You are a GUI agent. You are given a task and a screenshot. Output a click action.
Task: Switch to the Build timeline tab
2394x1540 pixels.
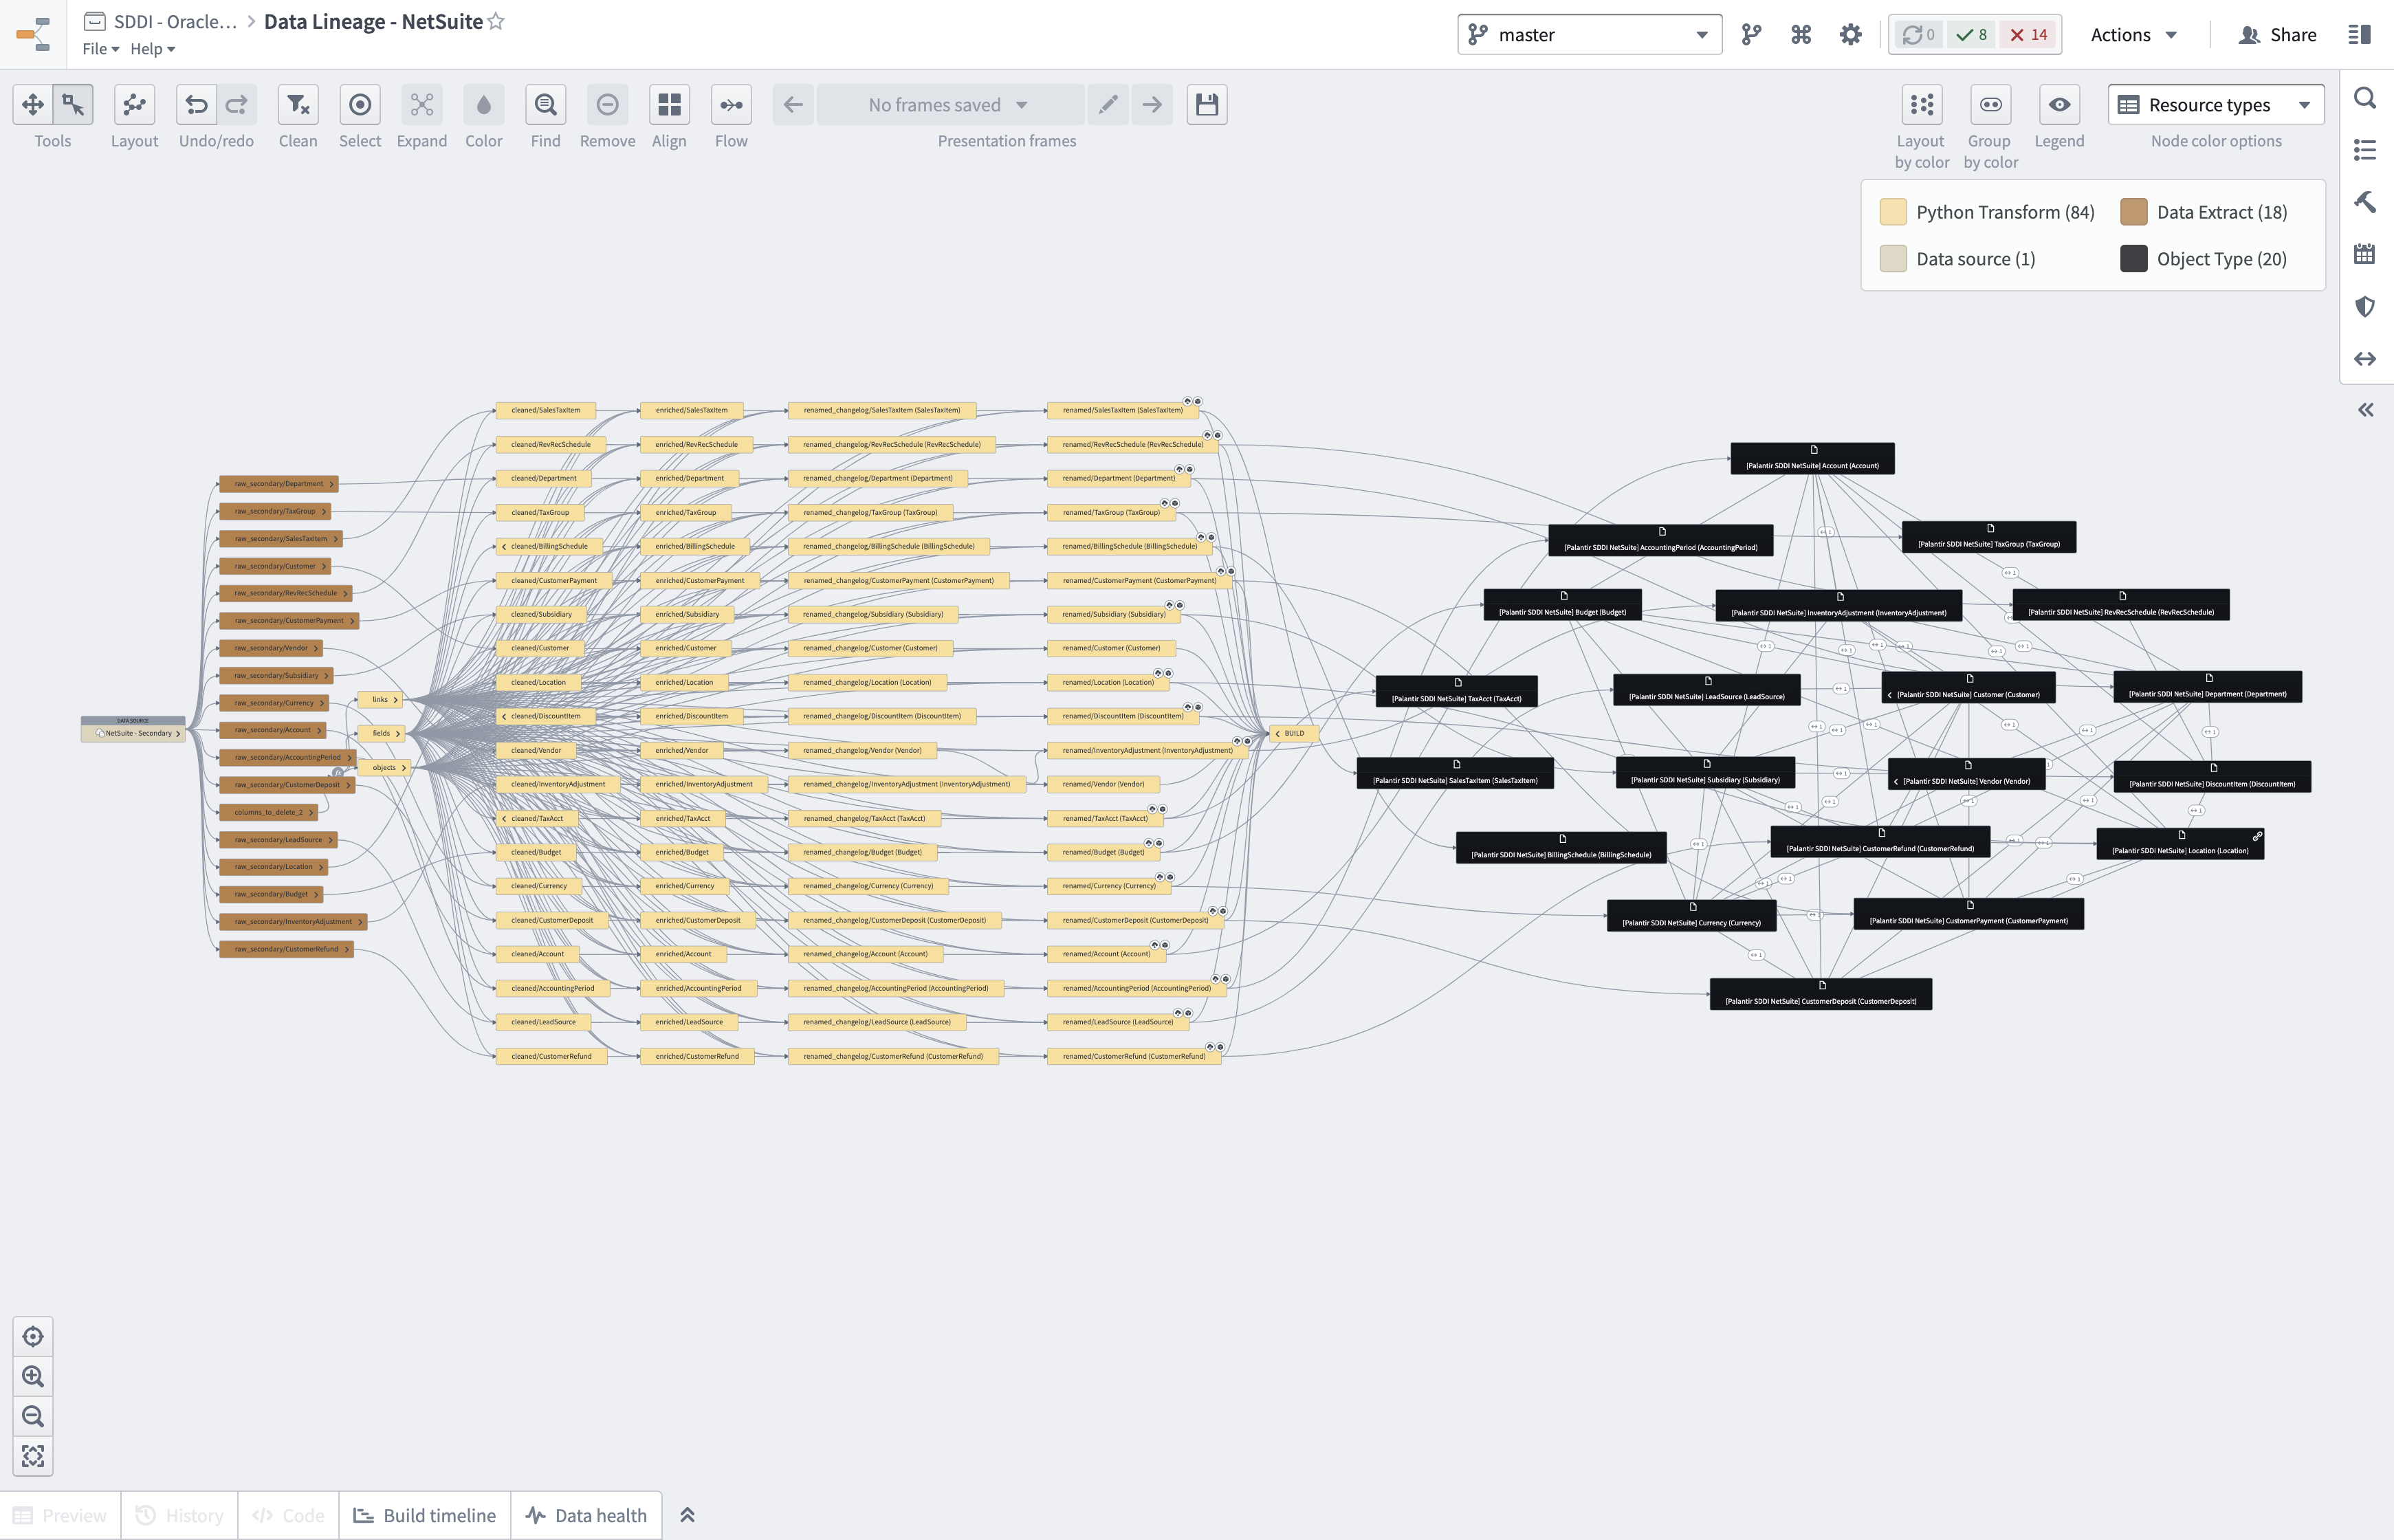click(x=425, y=1515)
